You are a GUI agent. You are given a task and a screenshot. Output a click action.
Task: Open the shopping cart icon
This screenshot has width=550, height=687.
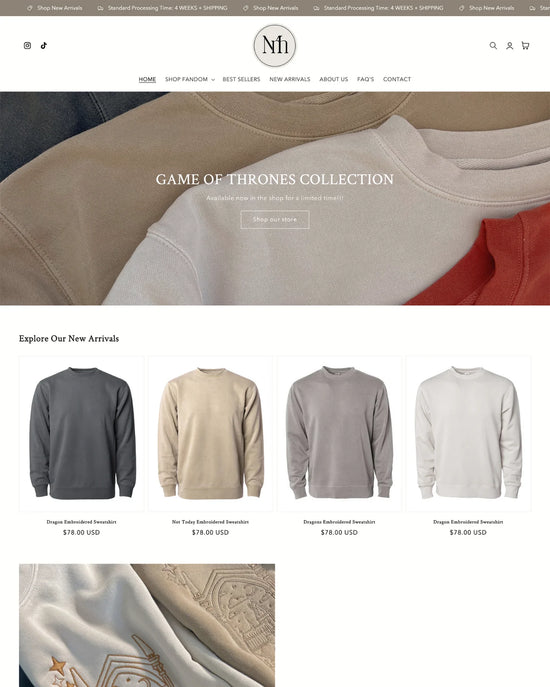(525, 46)
